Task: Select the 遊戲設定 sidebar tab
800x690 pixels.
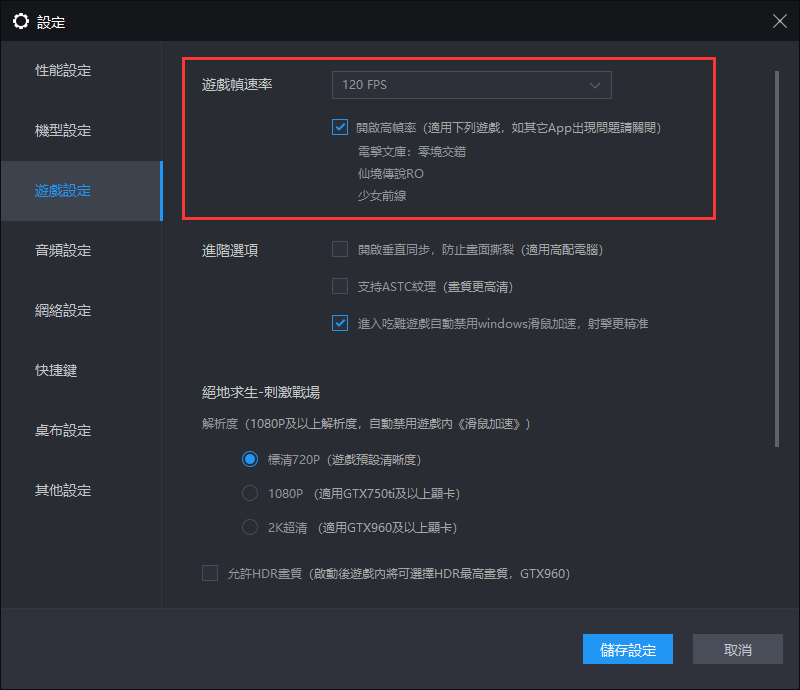Action: click(63, 191)
